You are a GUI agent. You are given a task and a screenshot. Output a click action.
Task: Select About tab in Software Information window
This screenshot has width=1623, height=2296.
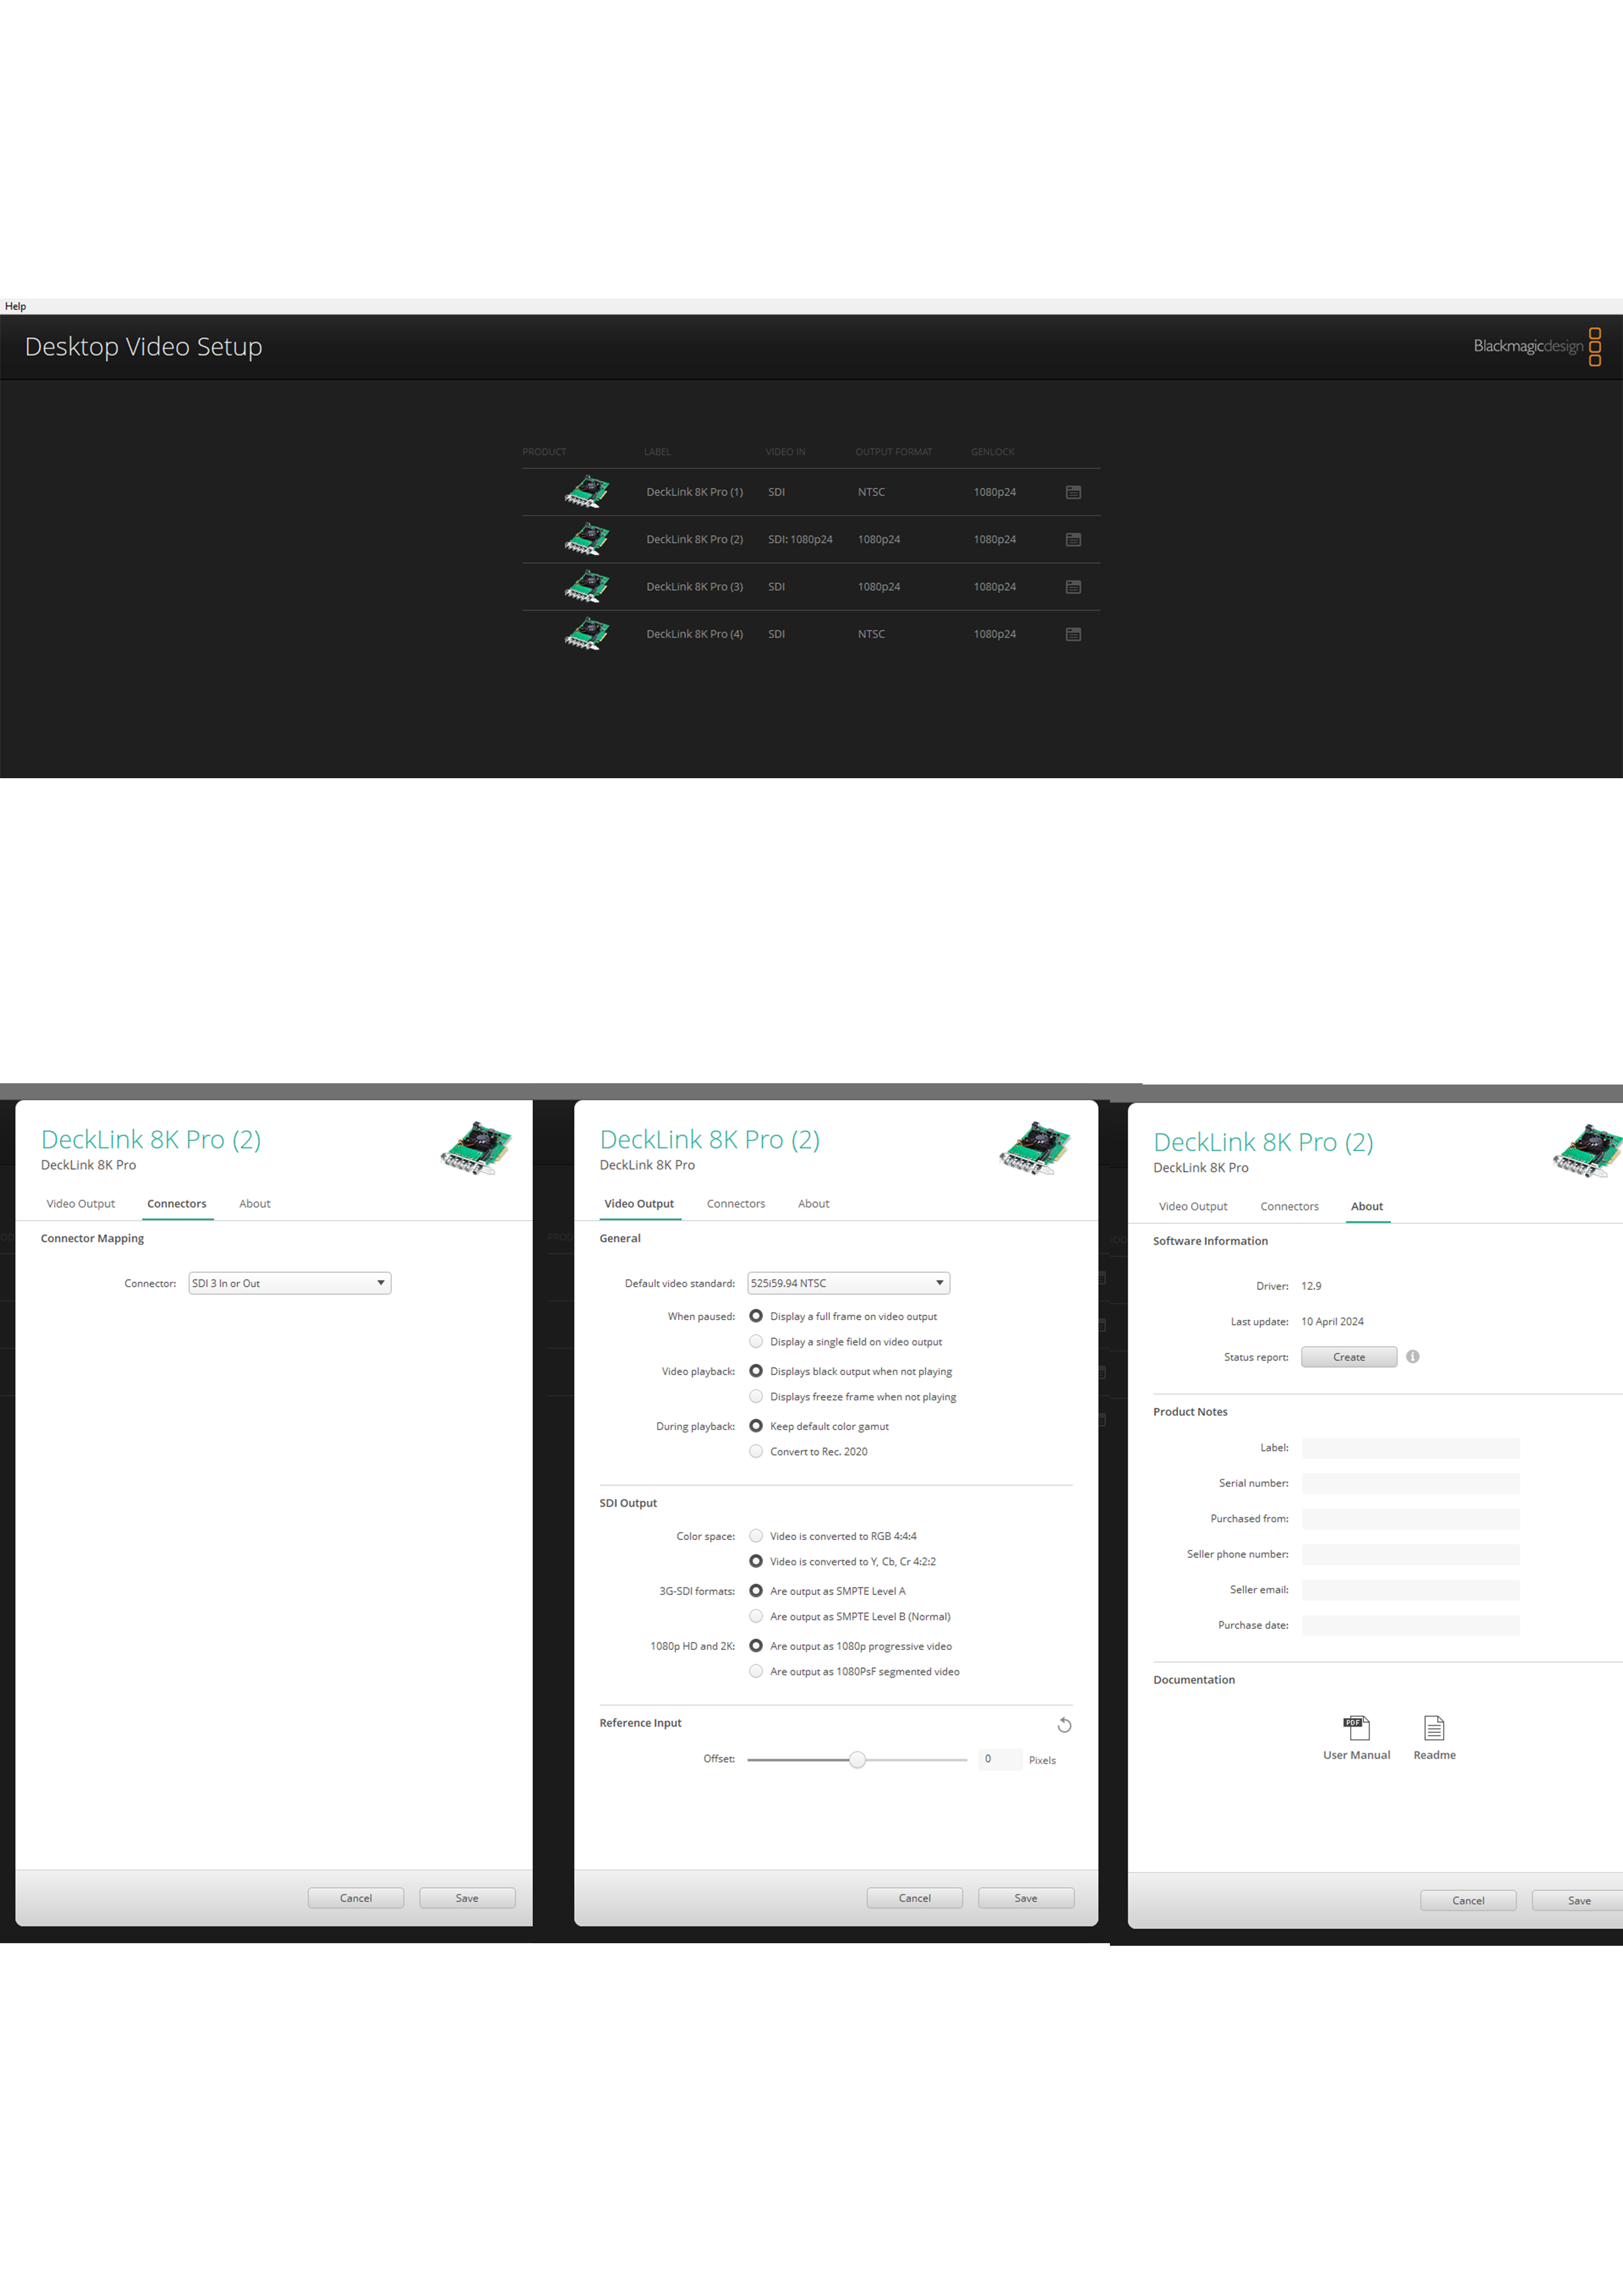coord(1367,1207)
